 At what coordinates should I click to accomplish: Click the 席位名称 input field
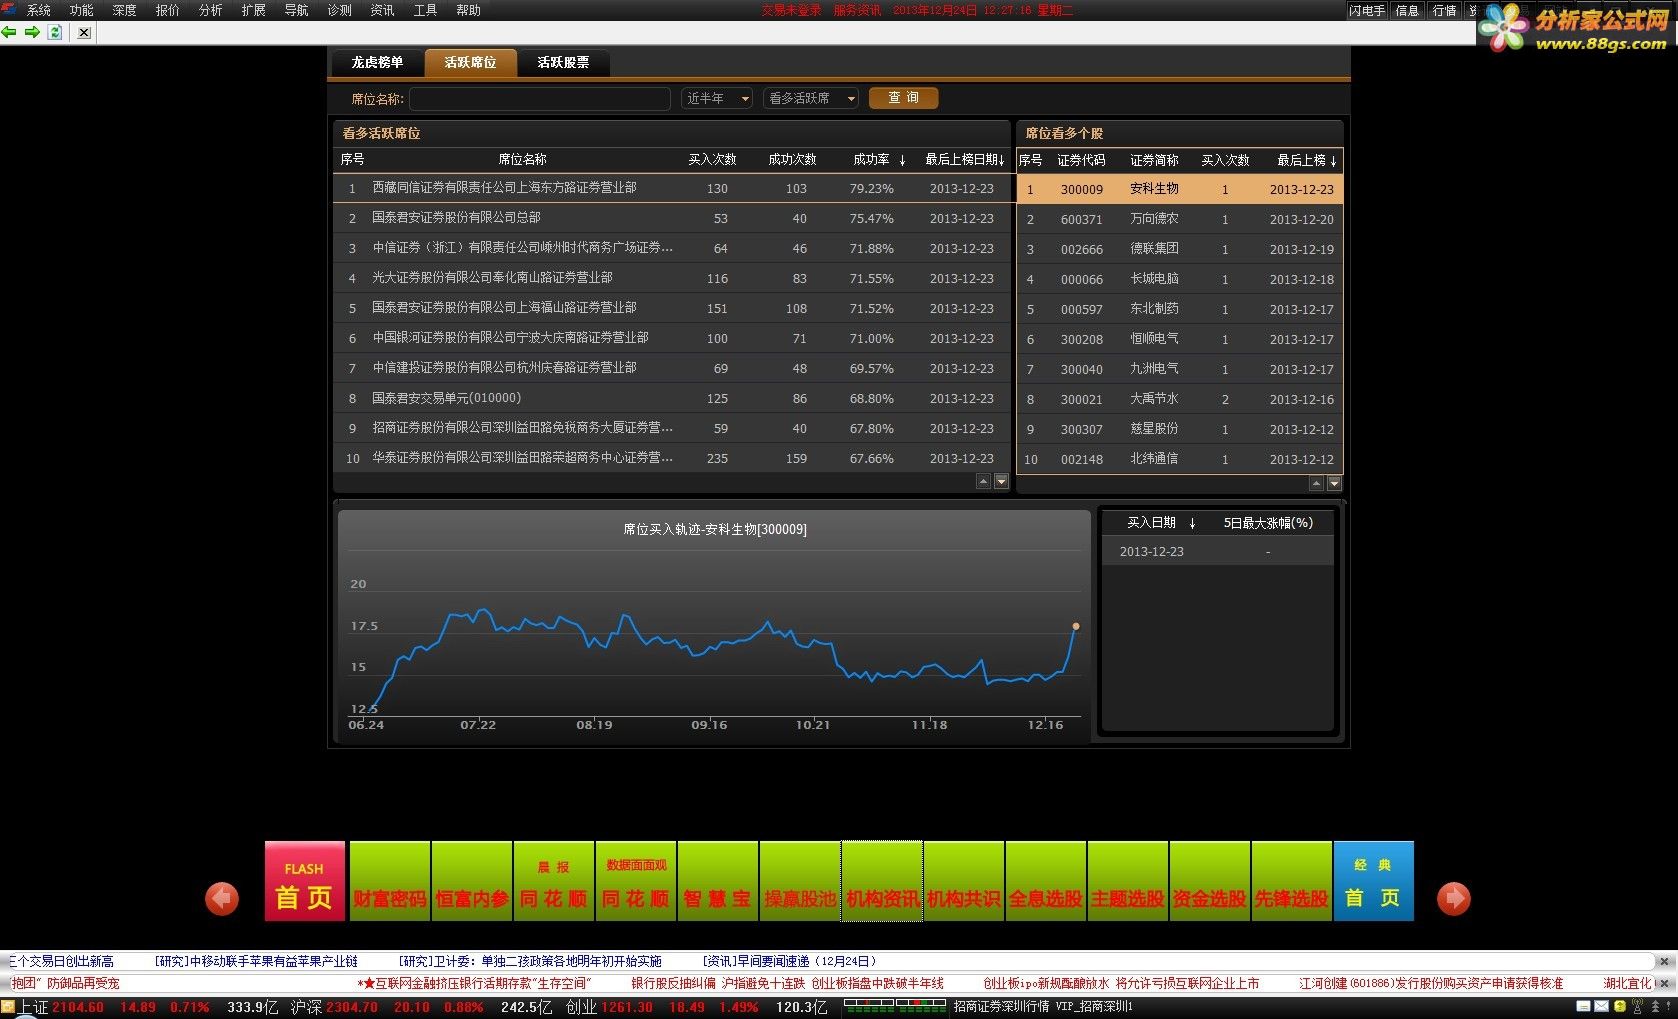tap(540, 98)
